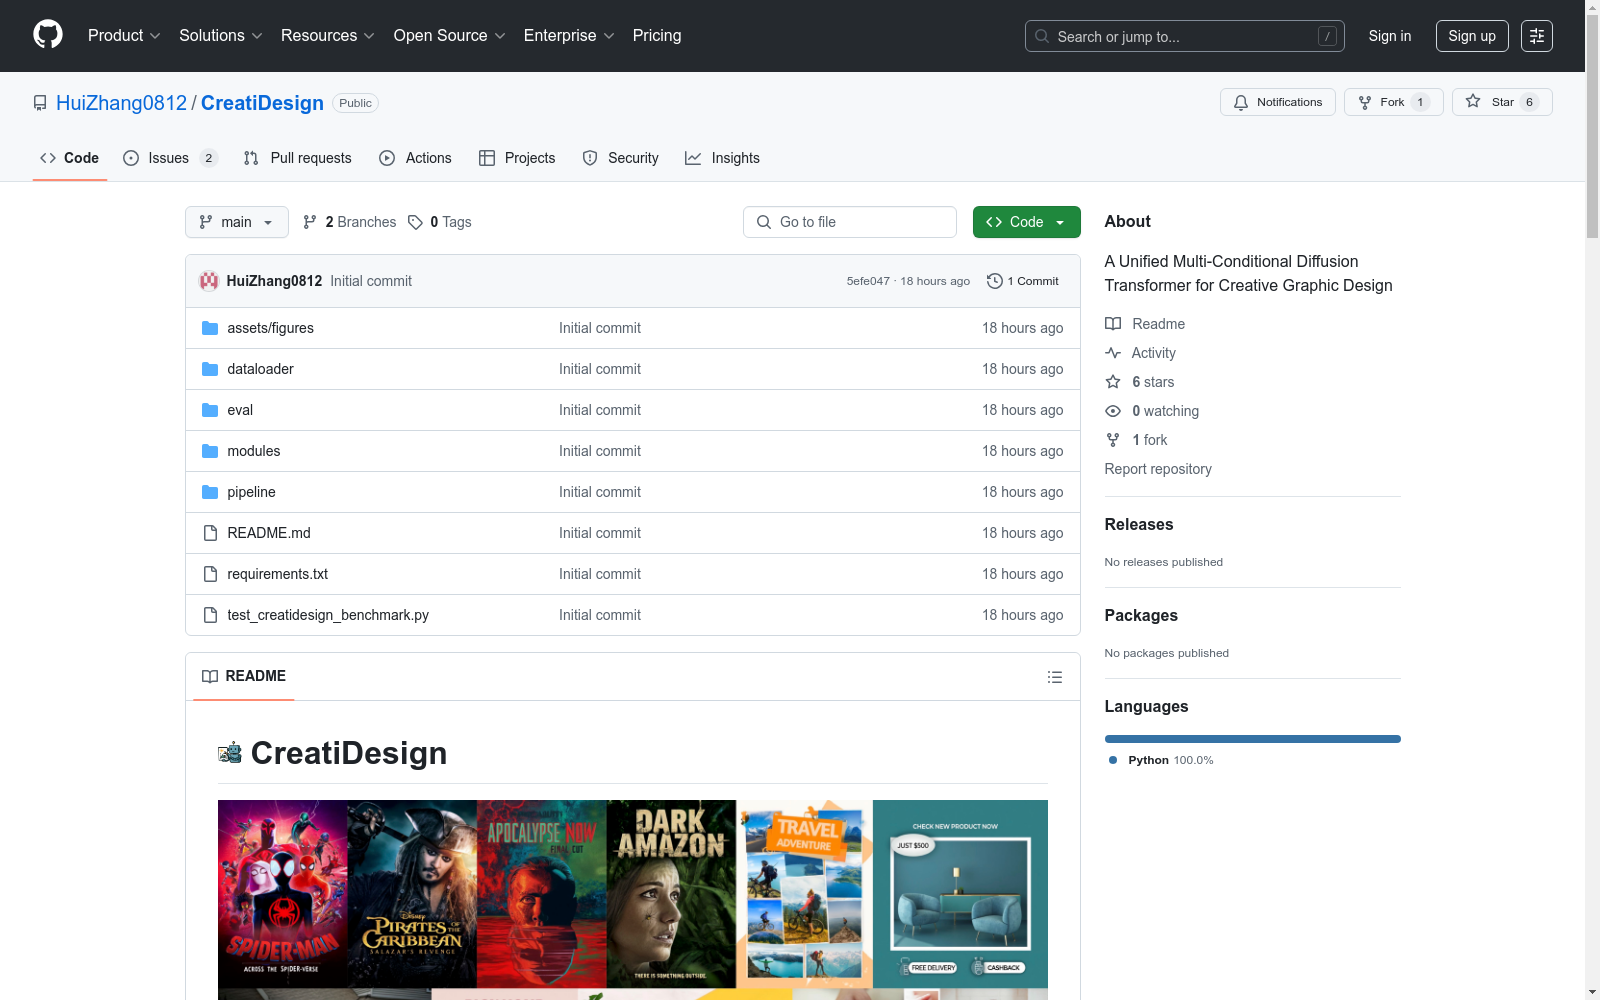Select the README tab in file viewer
This screenshot has height=1000, width=1600.
pos(244,676)
